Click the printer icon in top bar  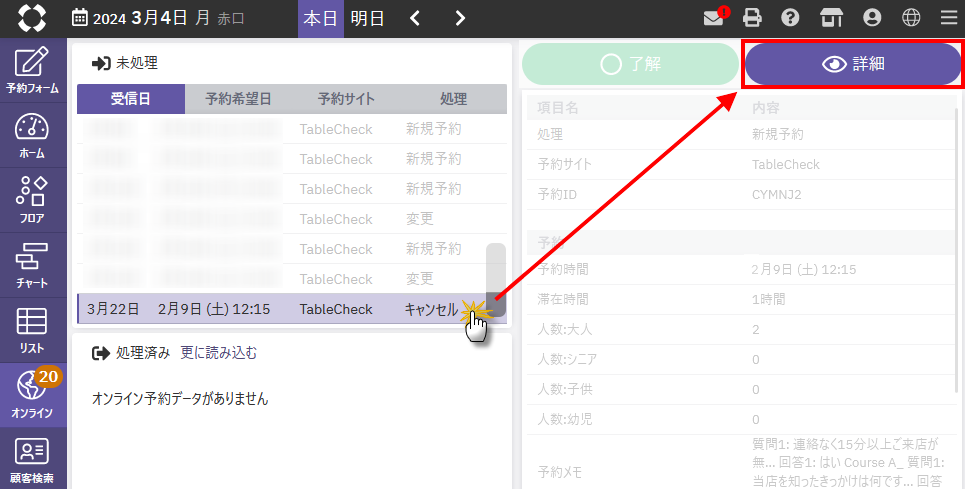point(752,18)
